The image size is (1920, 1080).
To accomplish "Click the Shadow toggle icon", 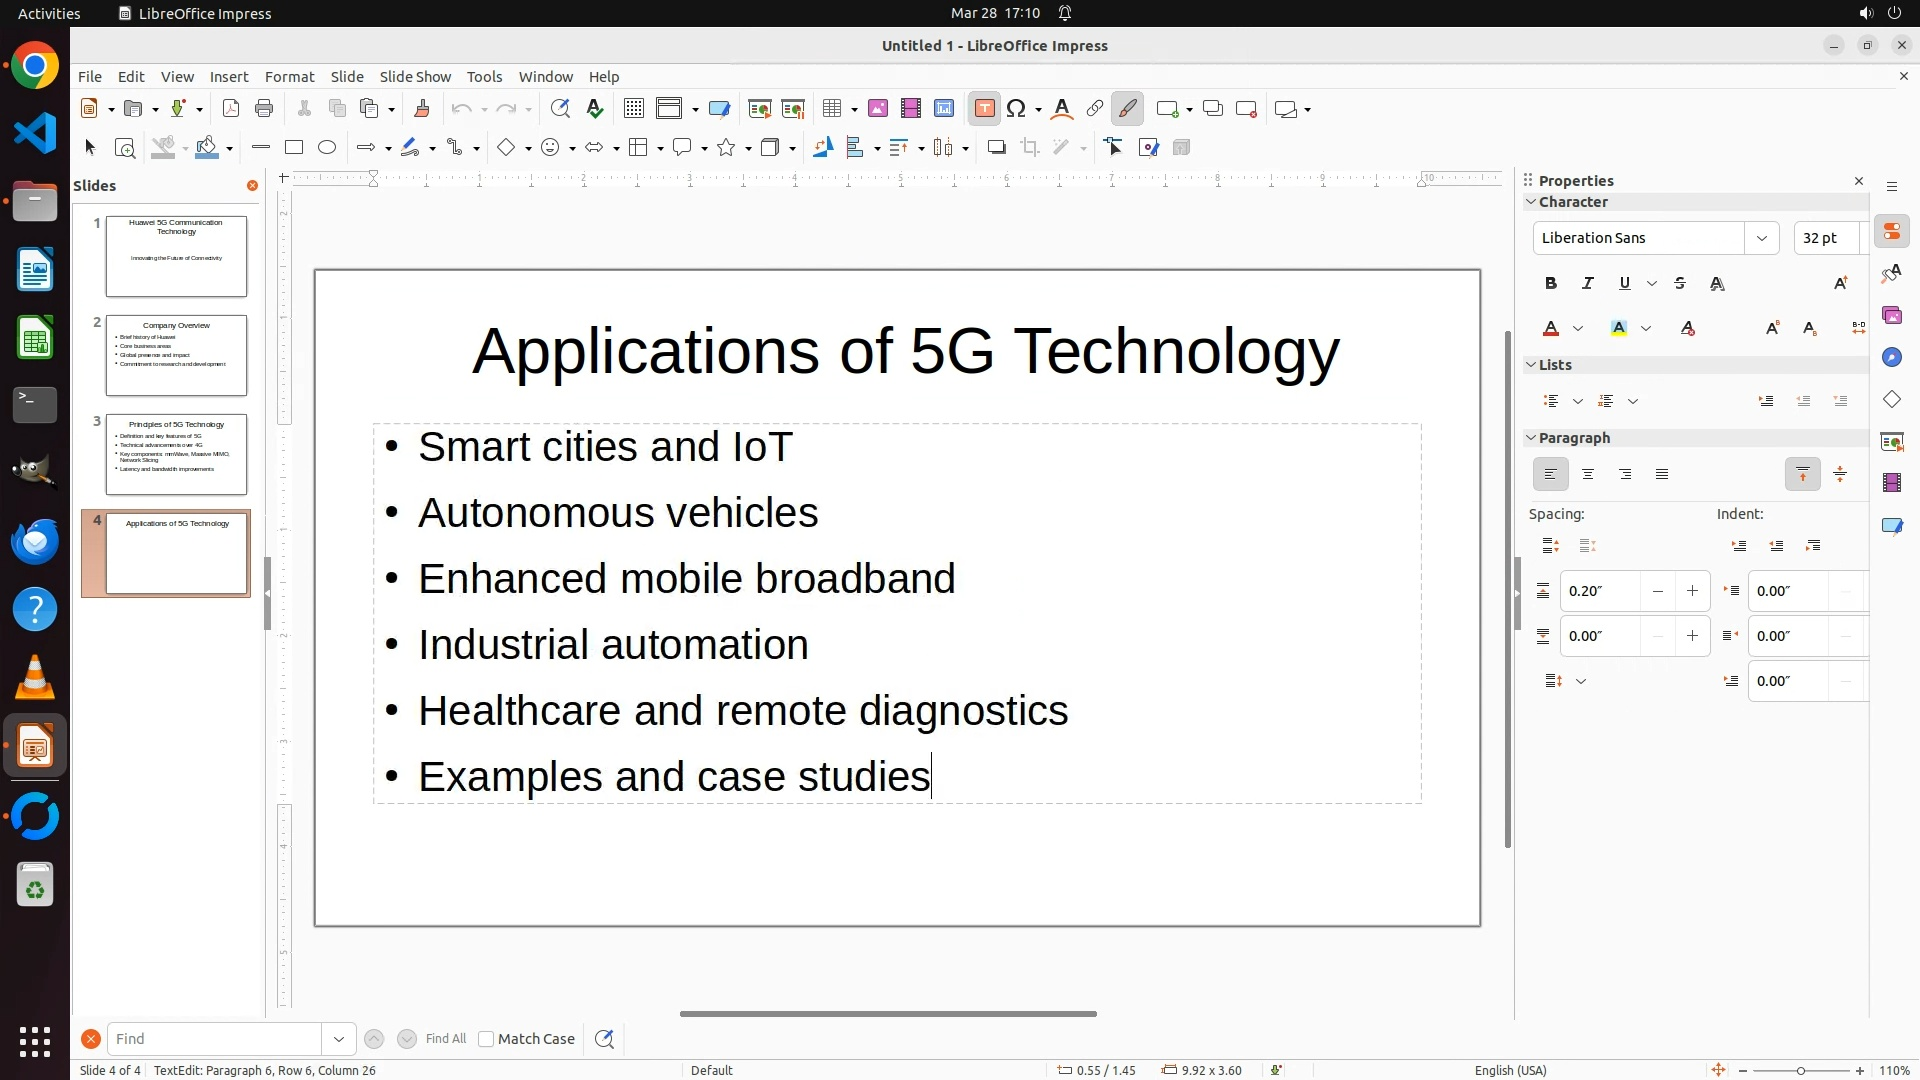I will [x=996, y=148].
